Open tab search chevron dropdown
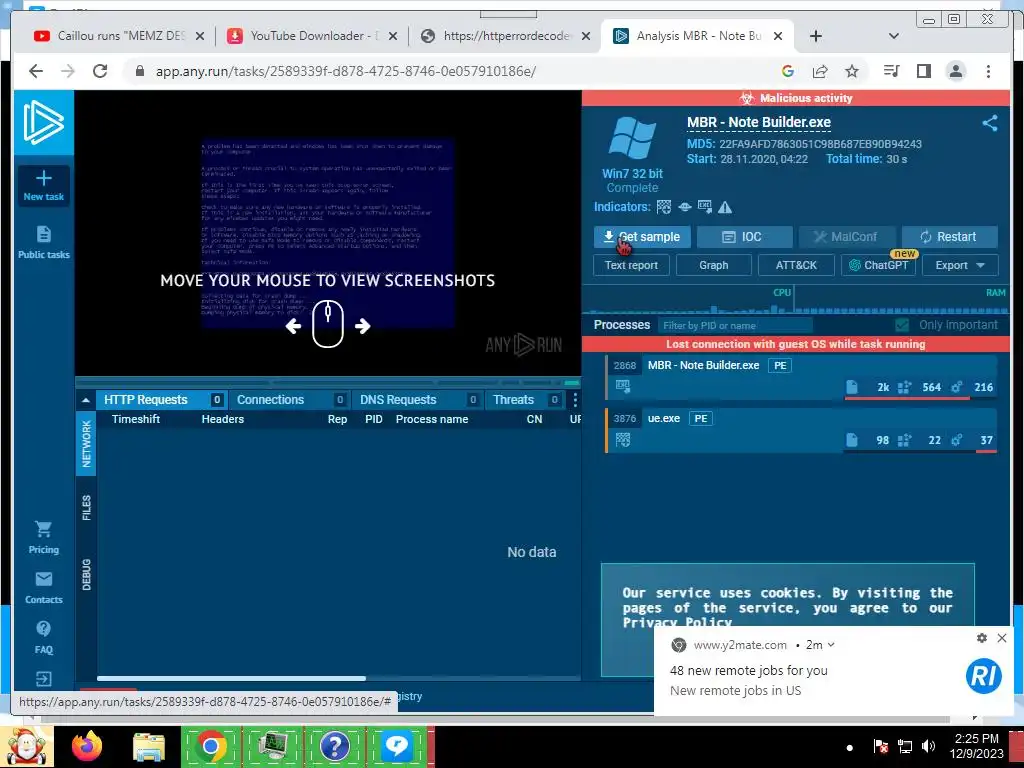 [894, 36]
